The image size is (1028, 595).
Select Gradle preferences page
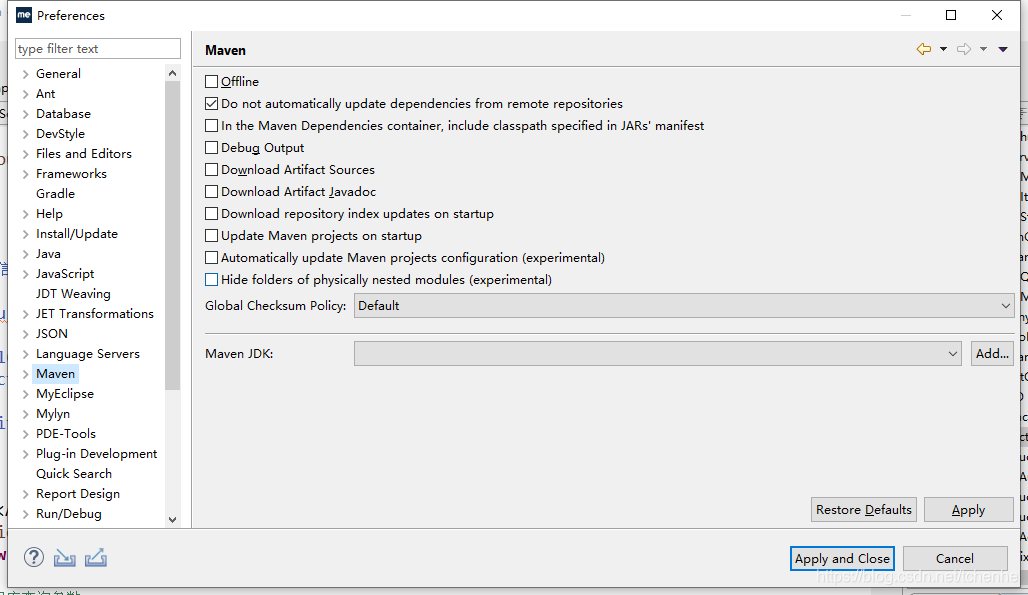point(56,193)
